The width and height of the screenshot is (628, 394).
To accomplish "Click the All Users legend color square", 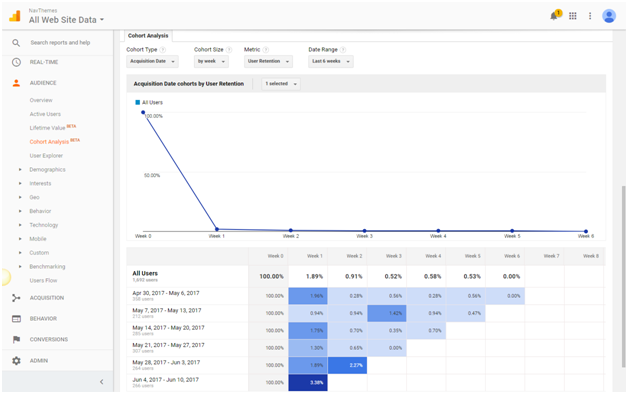I will point(138,103).
